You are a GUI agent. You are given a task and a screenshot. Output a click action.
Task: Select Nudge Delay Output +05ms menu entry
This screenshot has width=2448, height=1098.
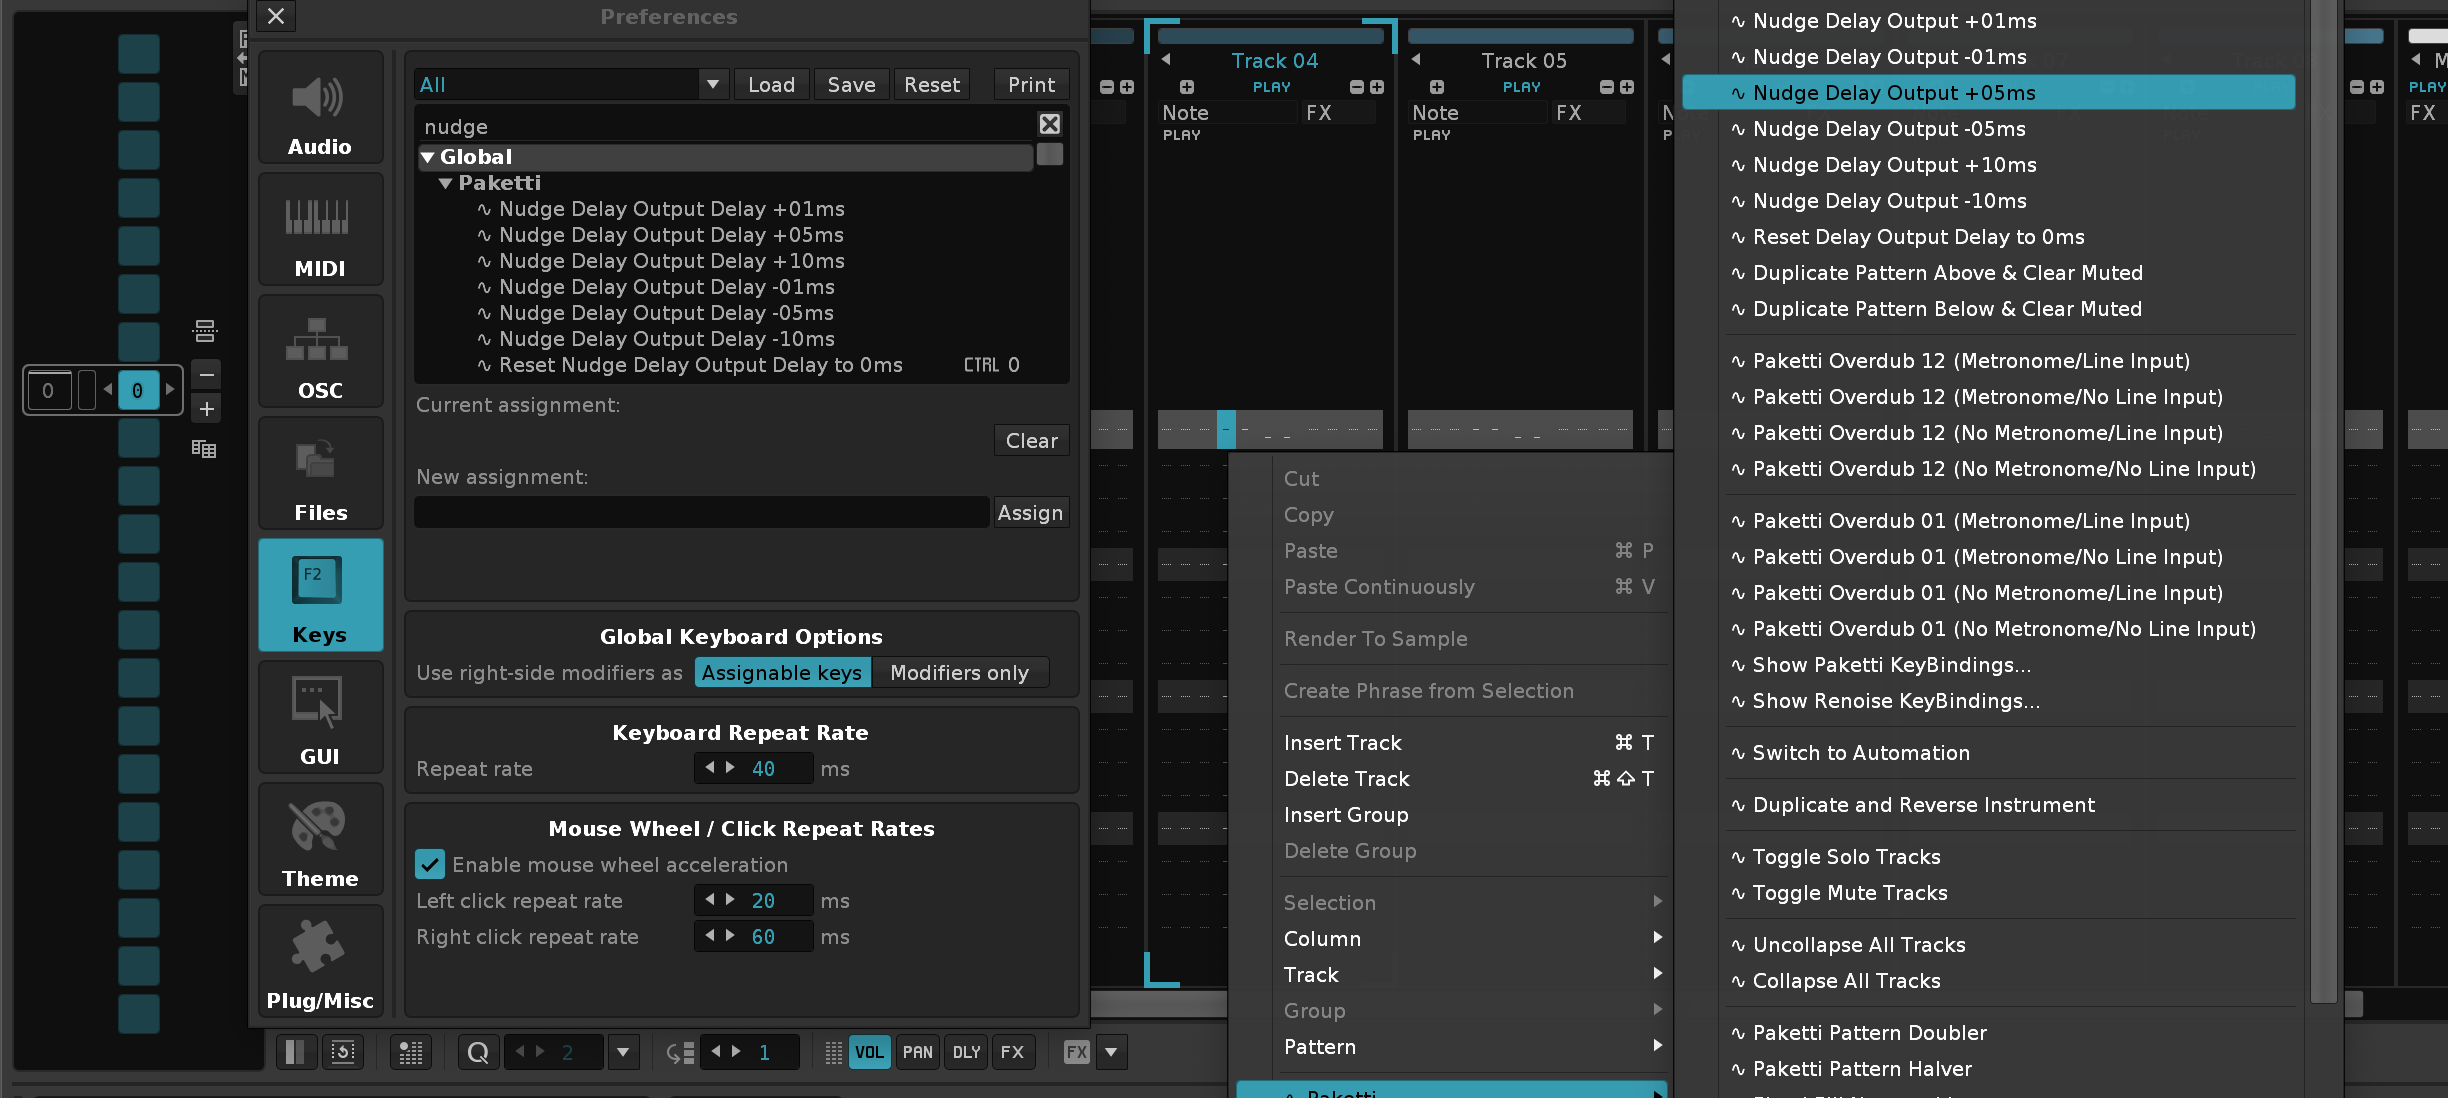pos(1893,93)
